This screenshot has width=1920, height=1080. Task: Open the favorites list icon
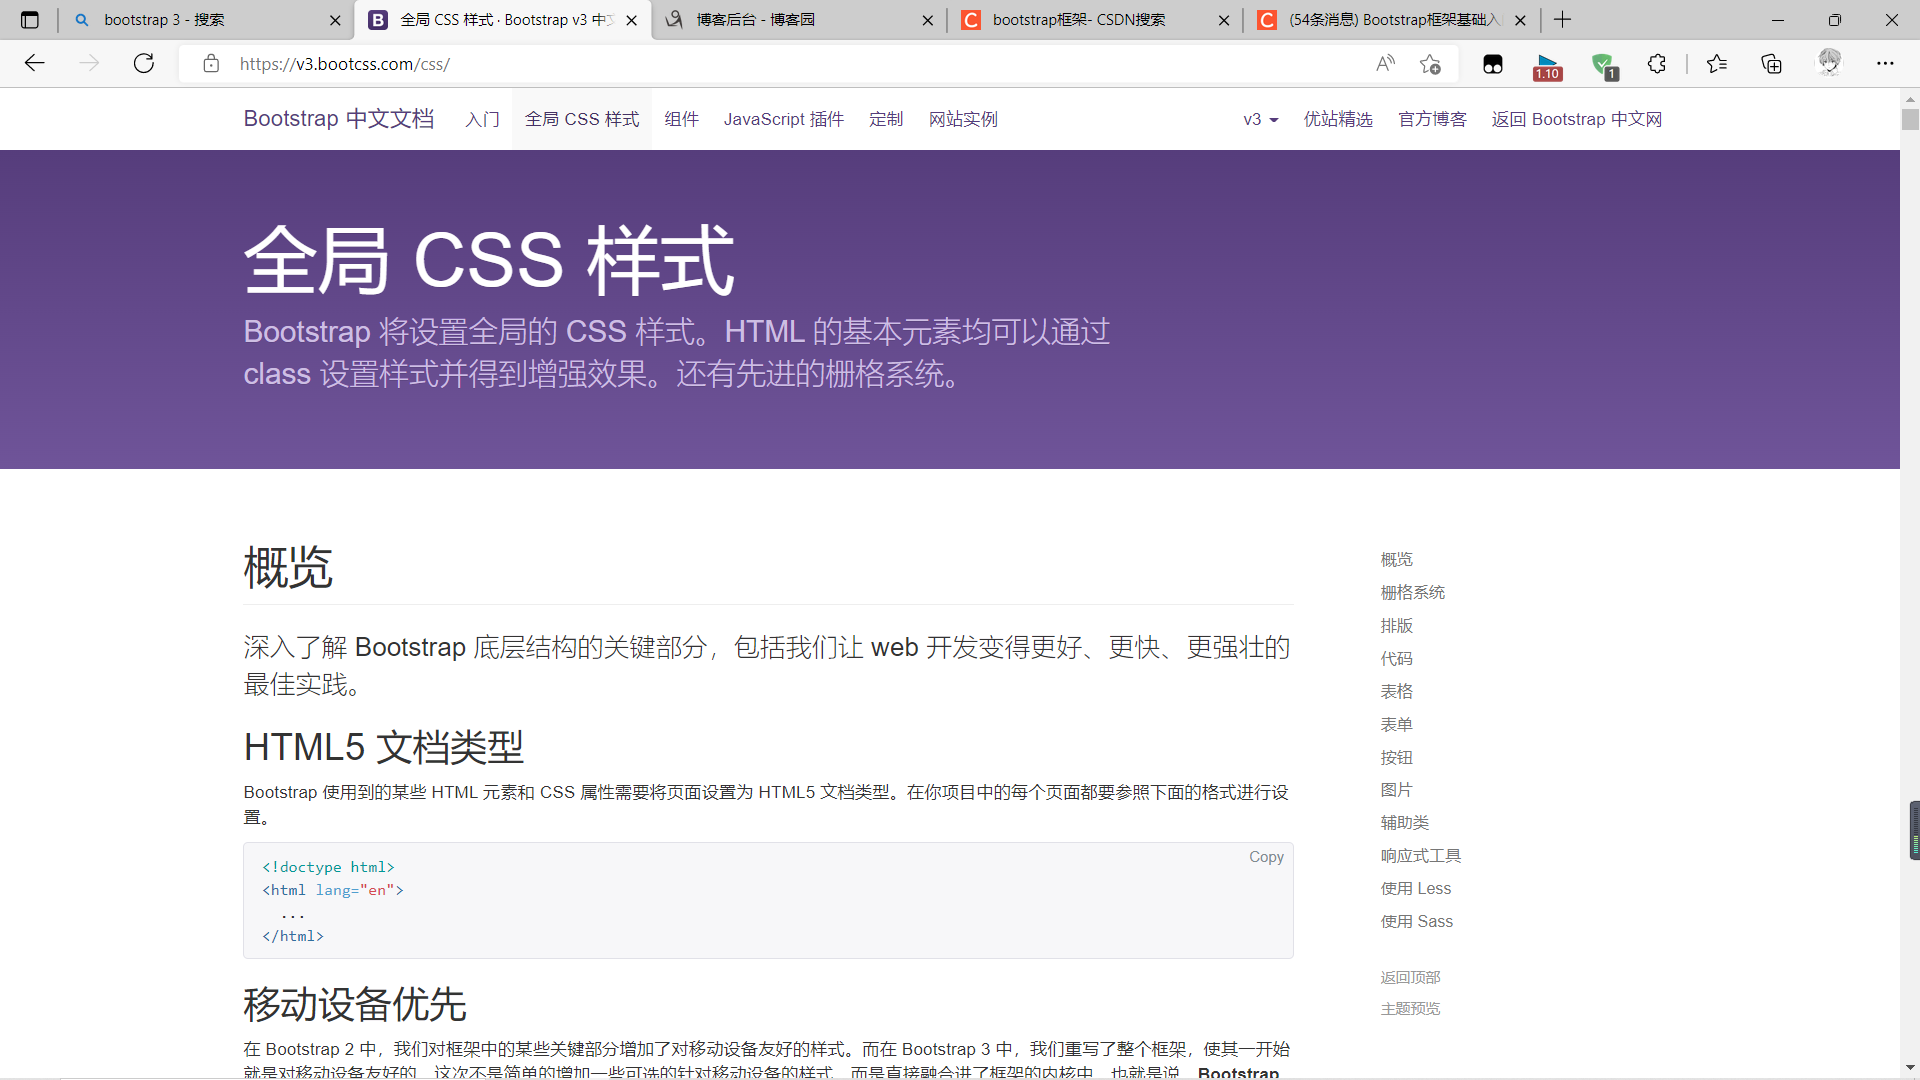tap(1717, 64)
